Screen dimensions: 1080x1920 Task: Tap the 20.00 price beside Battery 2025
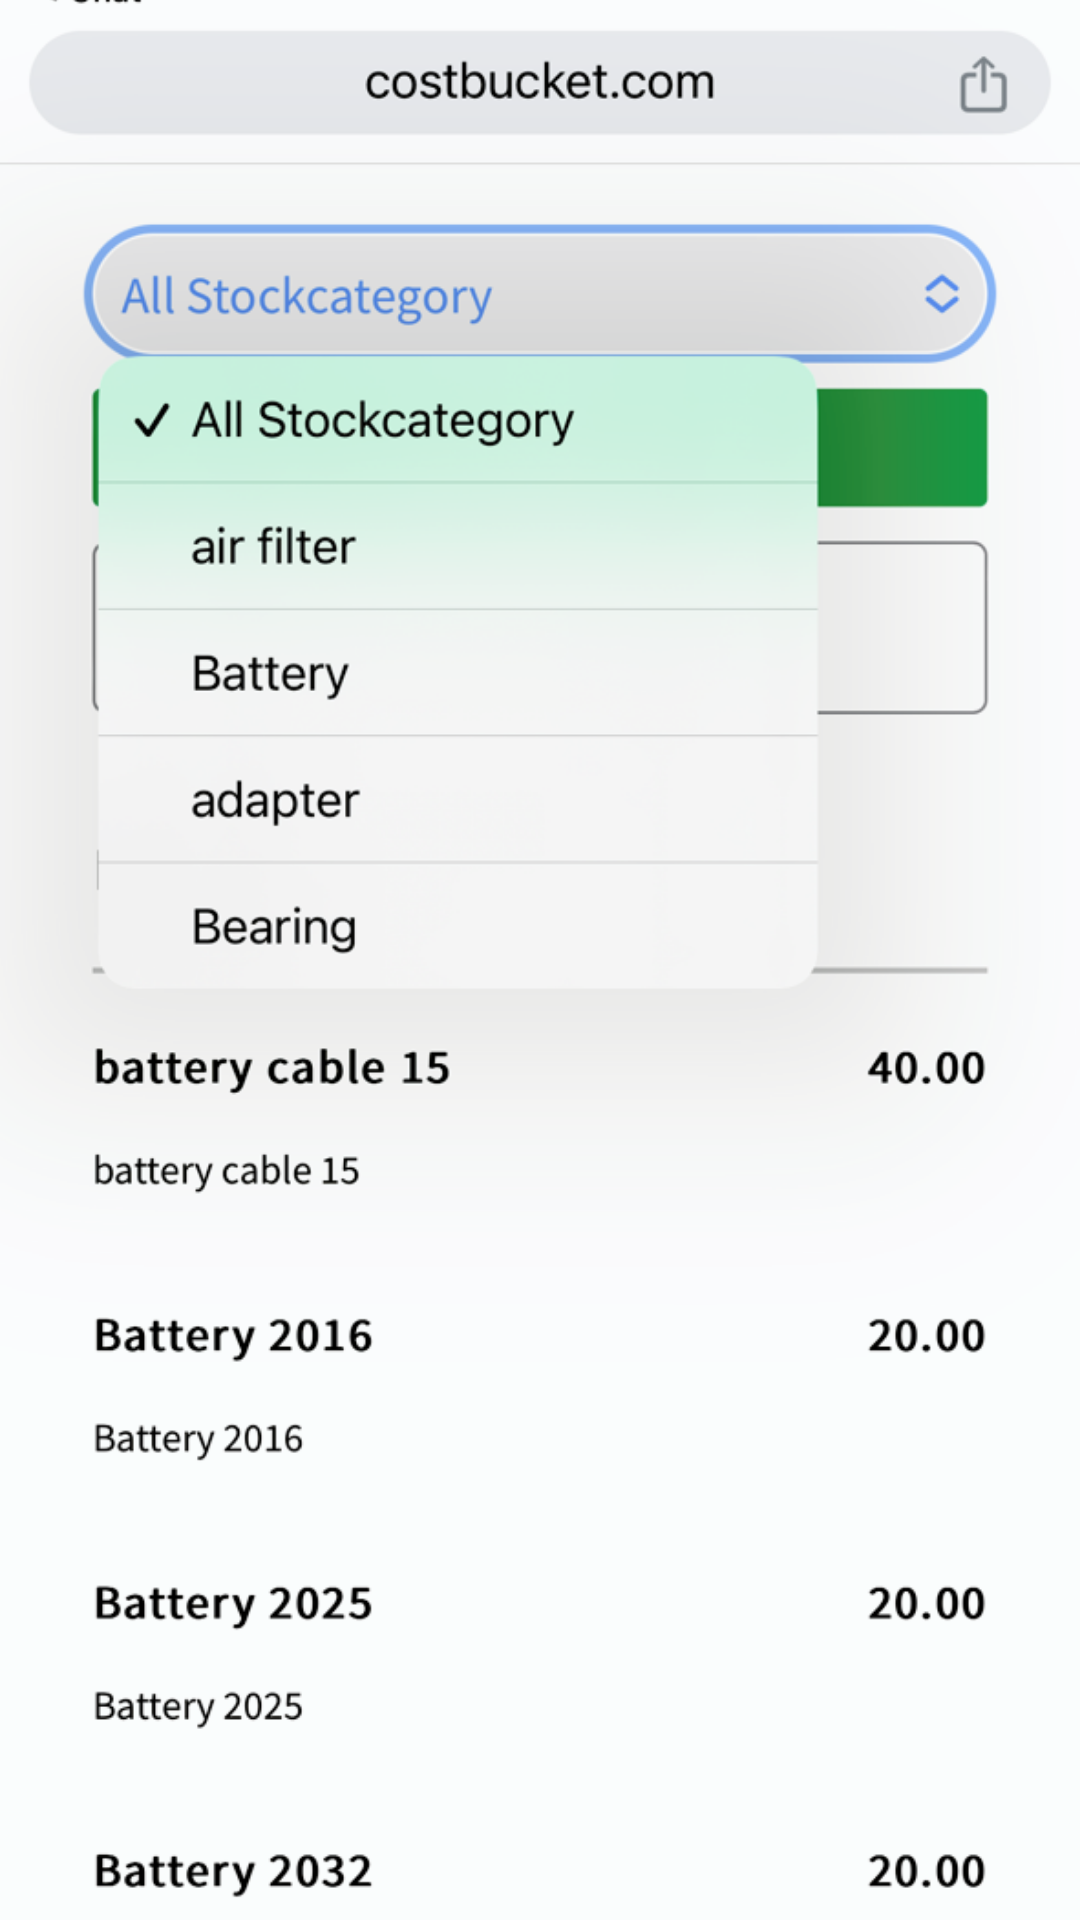coord(926,1604)
